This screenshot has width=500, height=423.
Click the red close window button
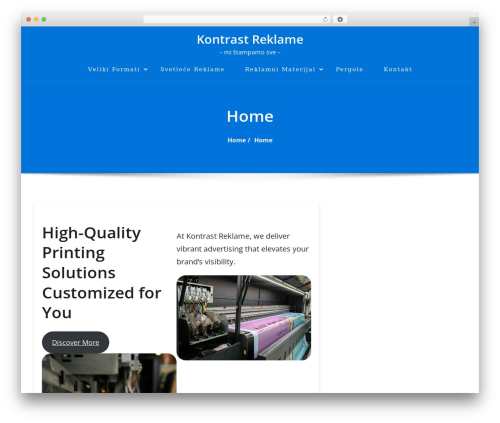(x=29, y=19)
